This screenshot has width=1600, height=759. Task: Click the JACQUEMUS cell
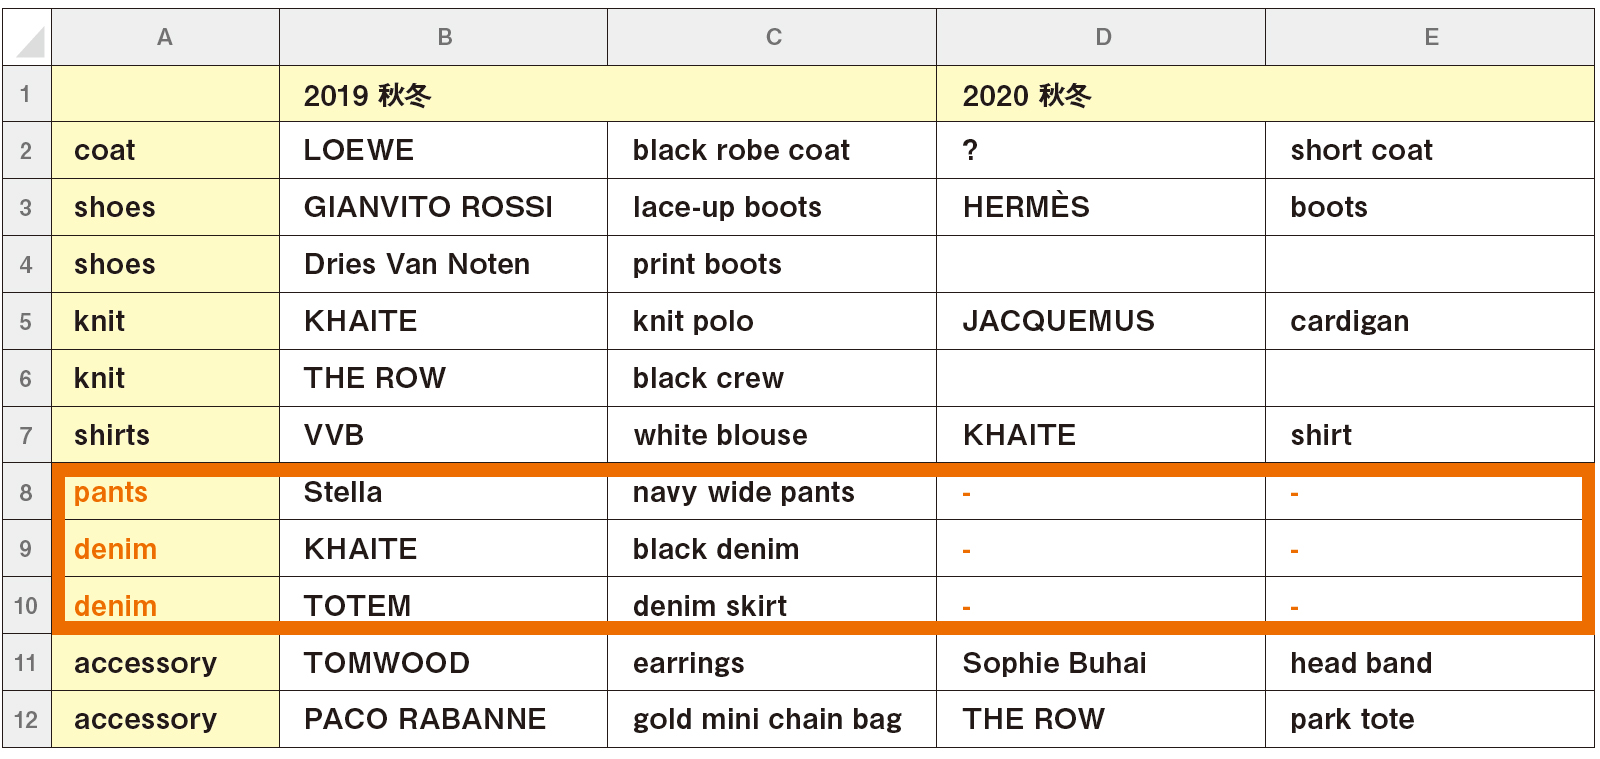pos(1101,322)
